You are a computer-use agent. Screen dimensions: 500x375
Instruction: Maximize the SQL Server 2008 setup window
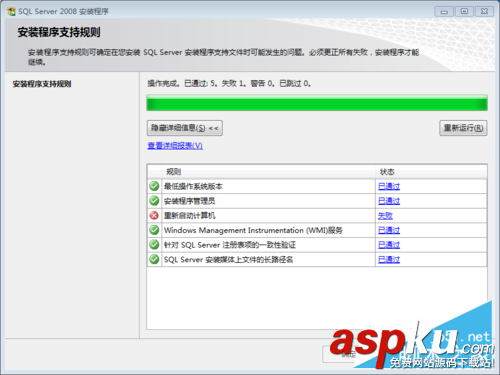464,12
